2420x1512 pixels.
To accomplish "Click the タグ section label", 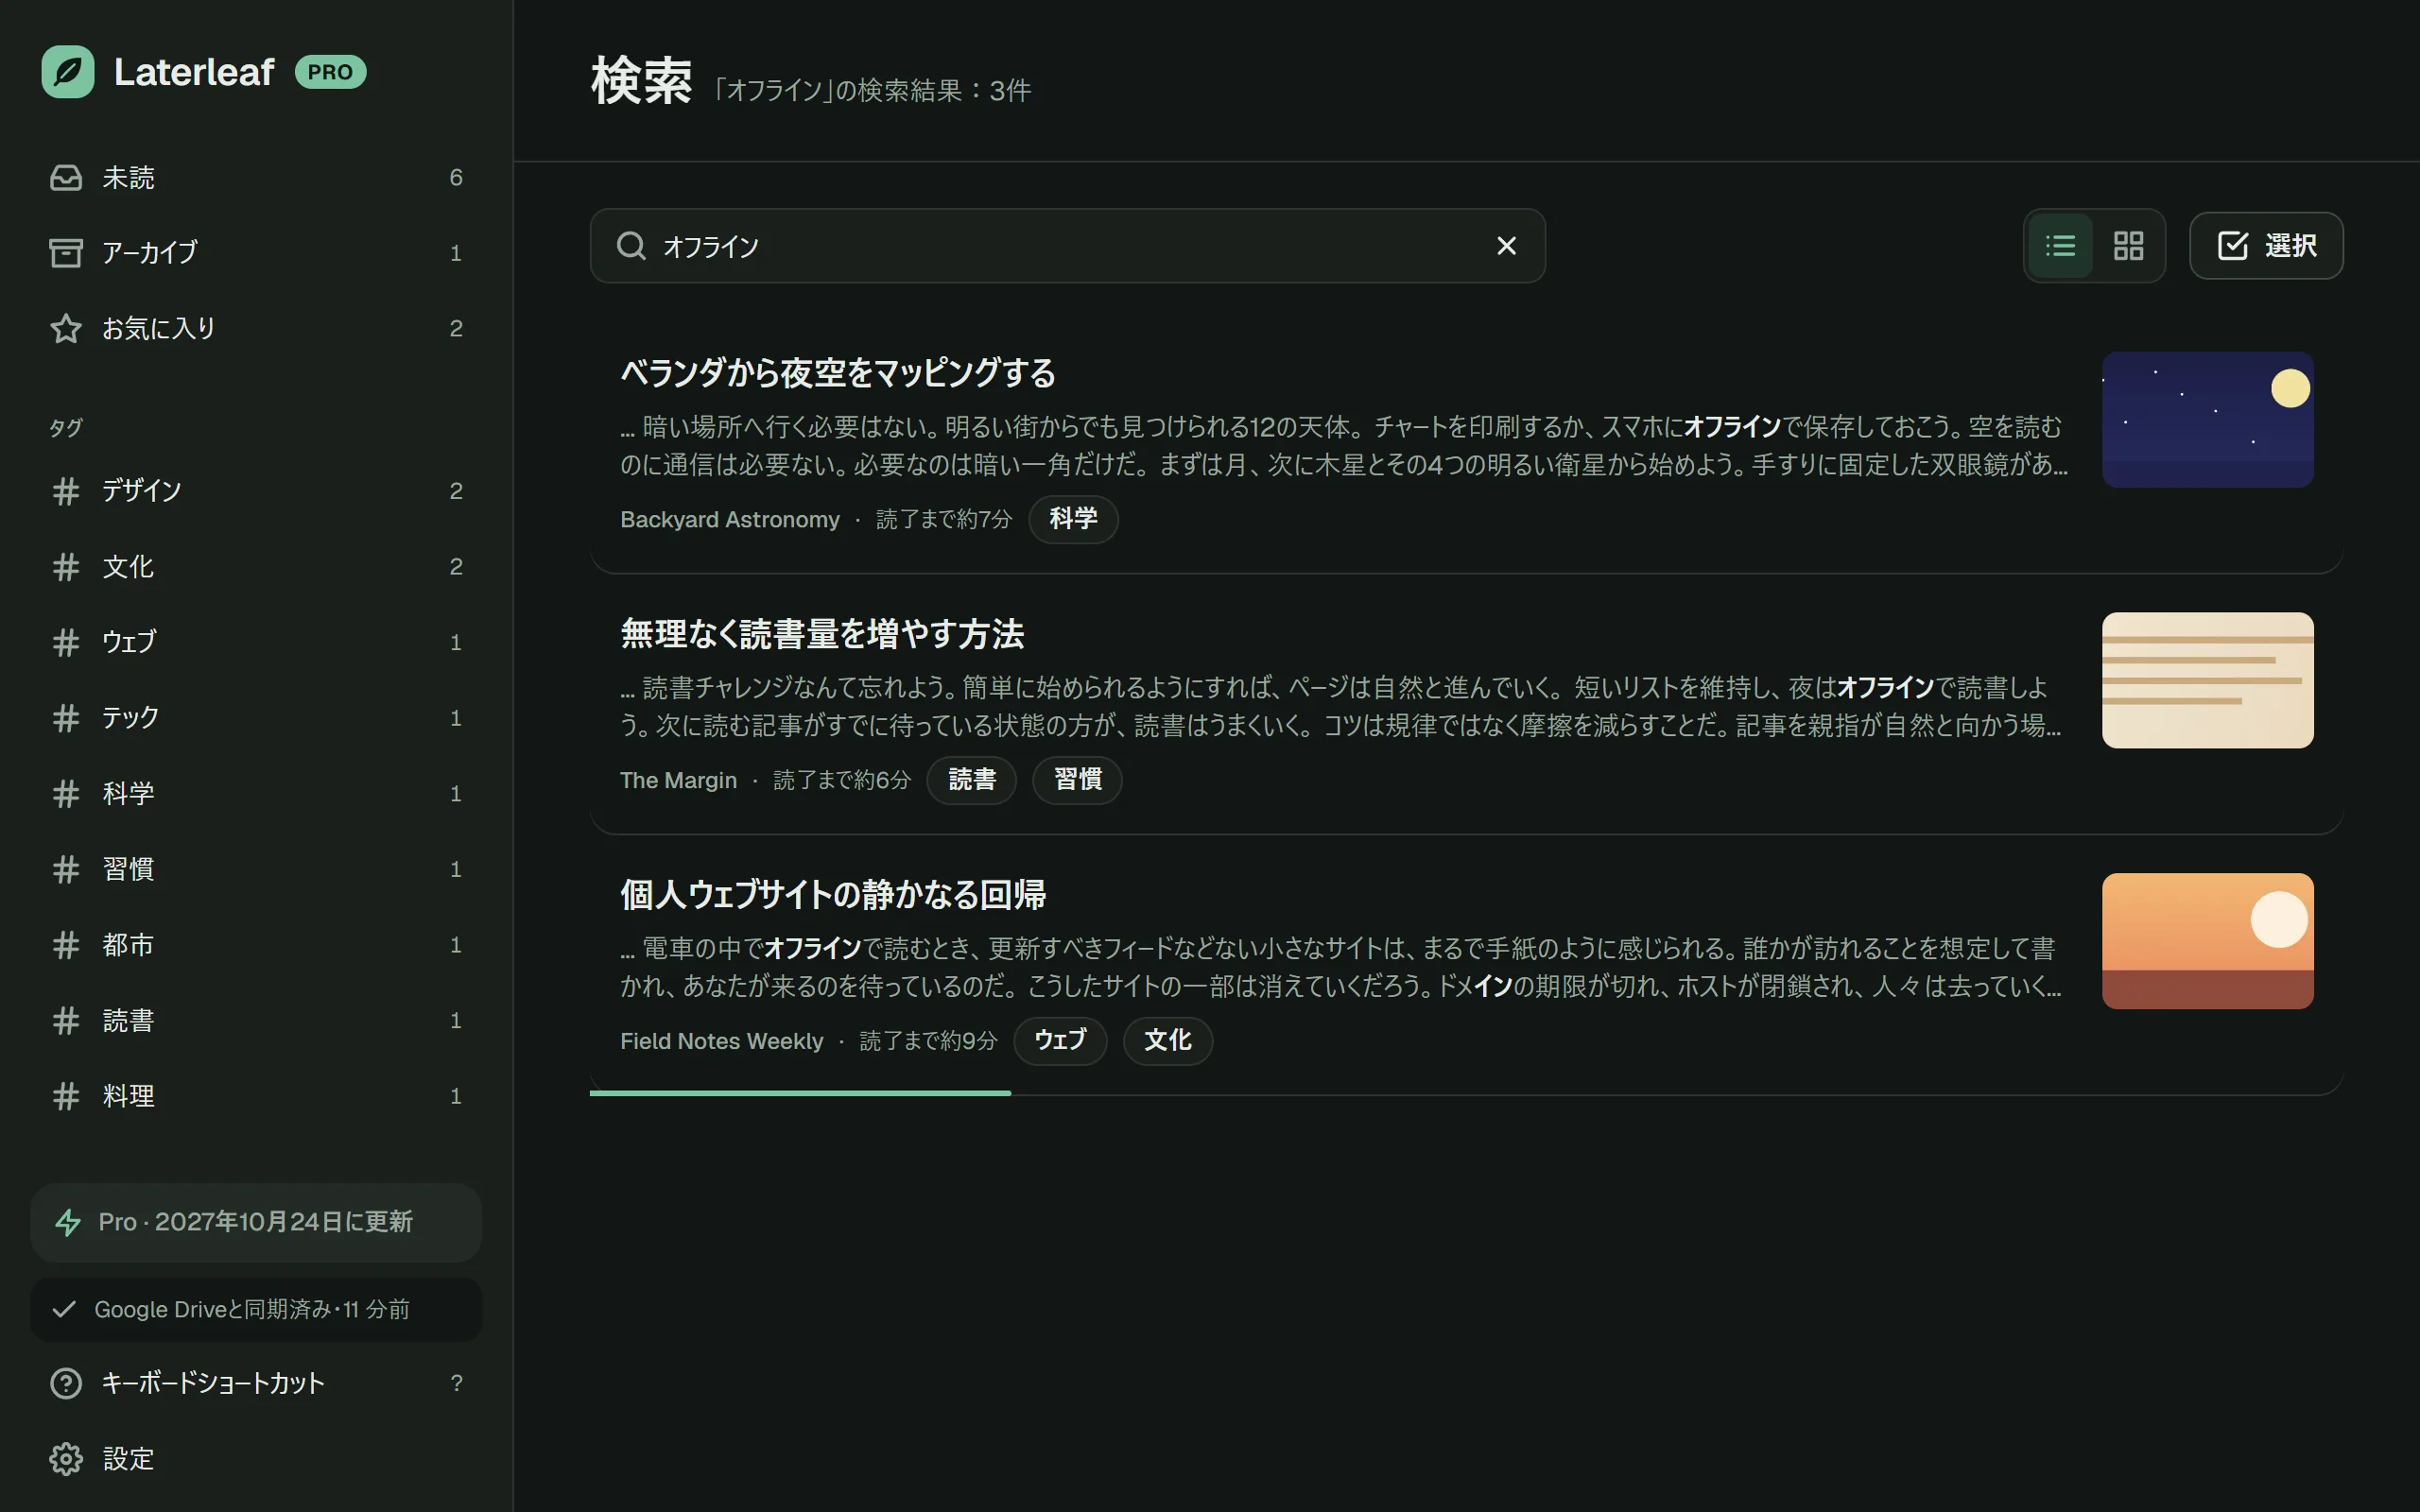I will (66, 428).
